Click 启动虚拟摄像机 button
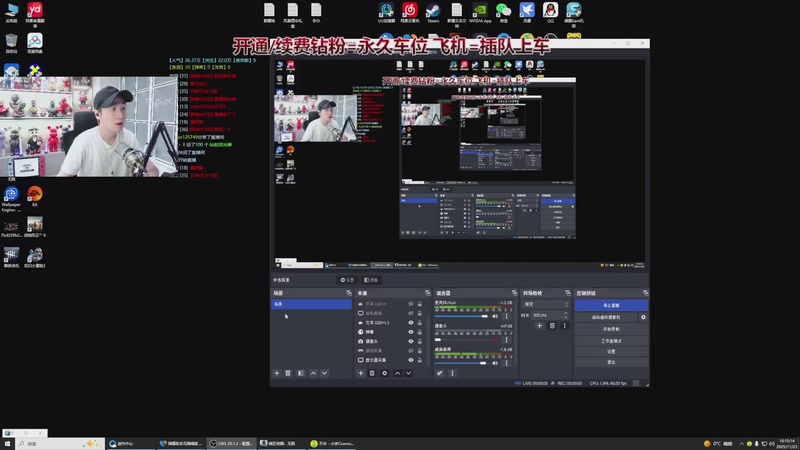The width and height of the screenshot is (800, 450). (x=606, y=317)
